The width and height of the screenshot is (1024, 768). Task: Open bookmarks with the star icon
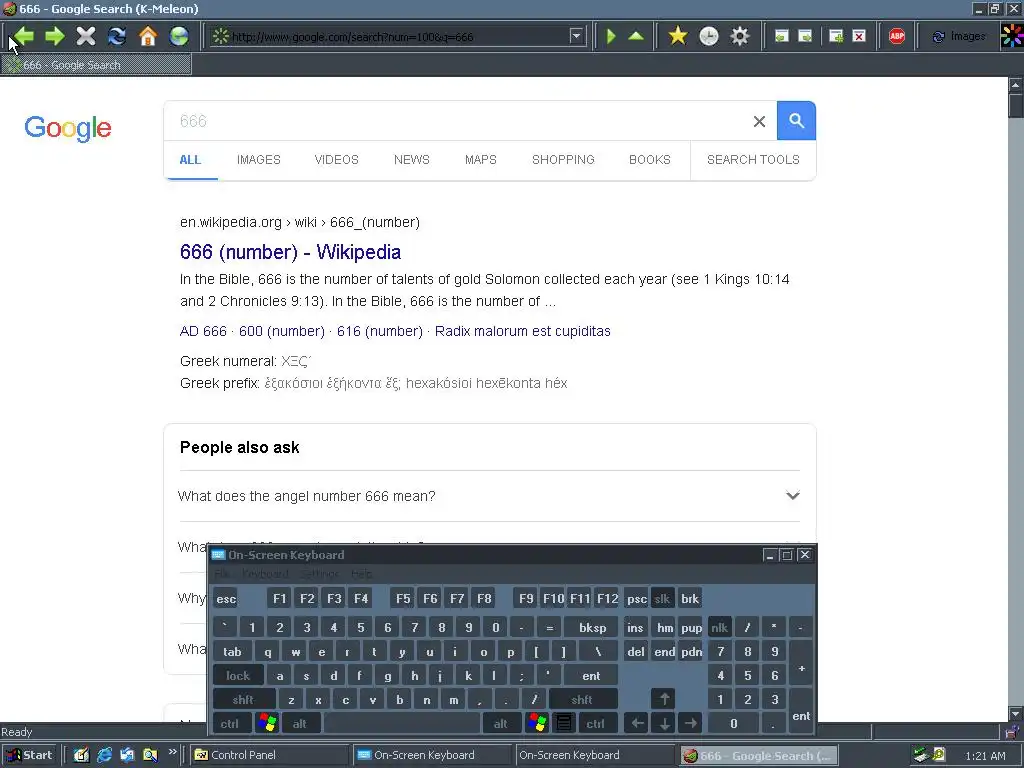pyautogui.click(x=678, y=36)
